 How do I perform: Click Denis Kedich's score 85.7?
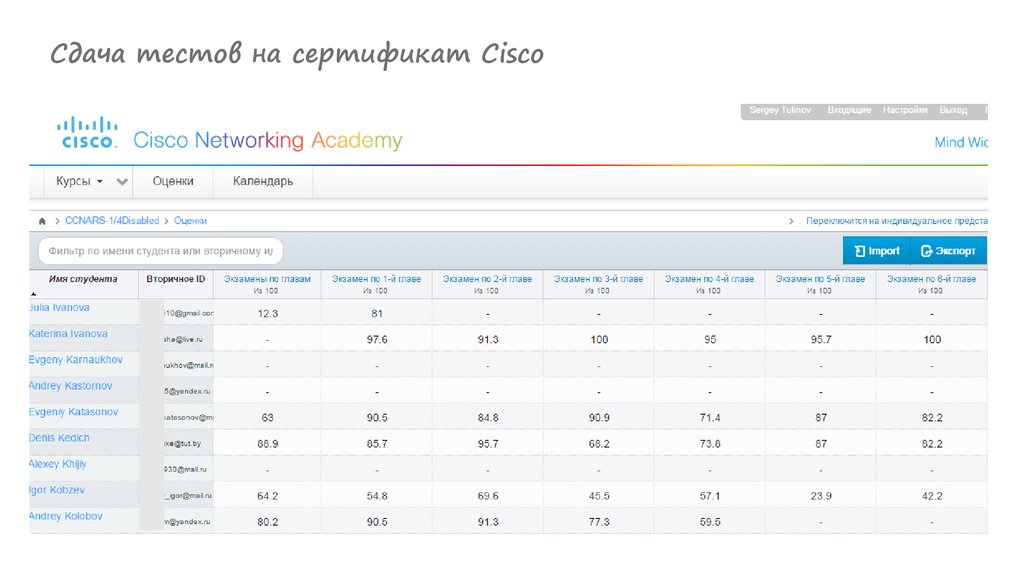[x=377, y=444]
